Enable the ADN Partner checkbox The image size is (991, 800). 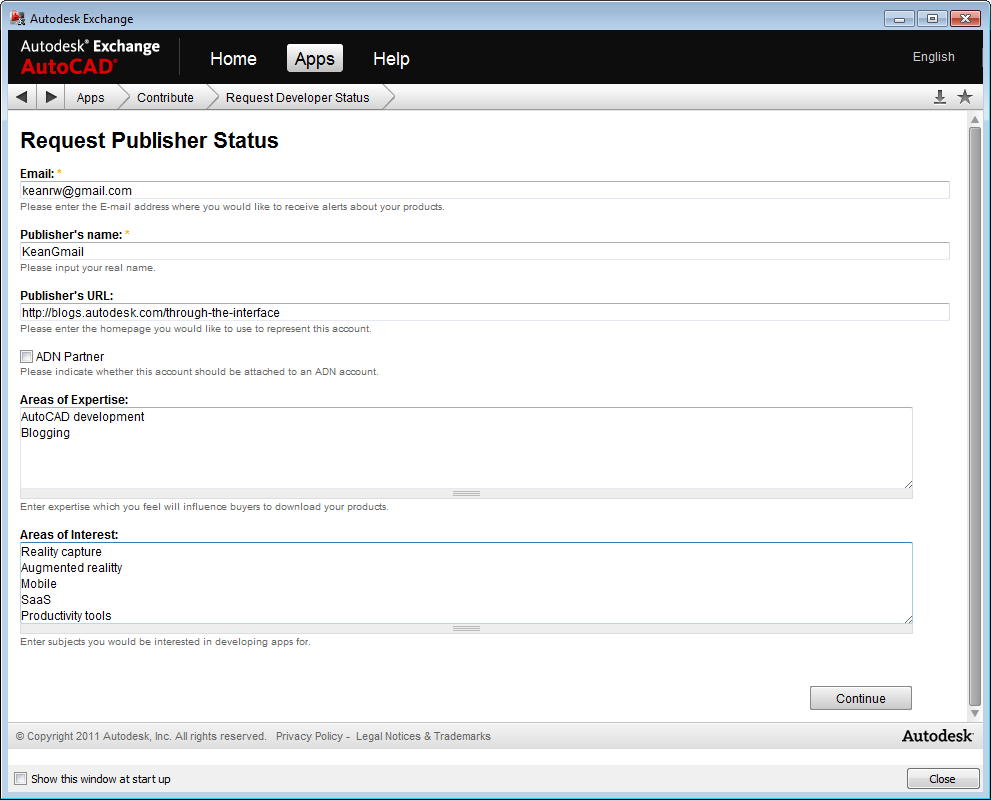point(27,357)
